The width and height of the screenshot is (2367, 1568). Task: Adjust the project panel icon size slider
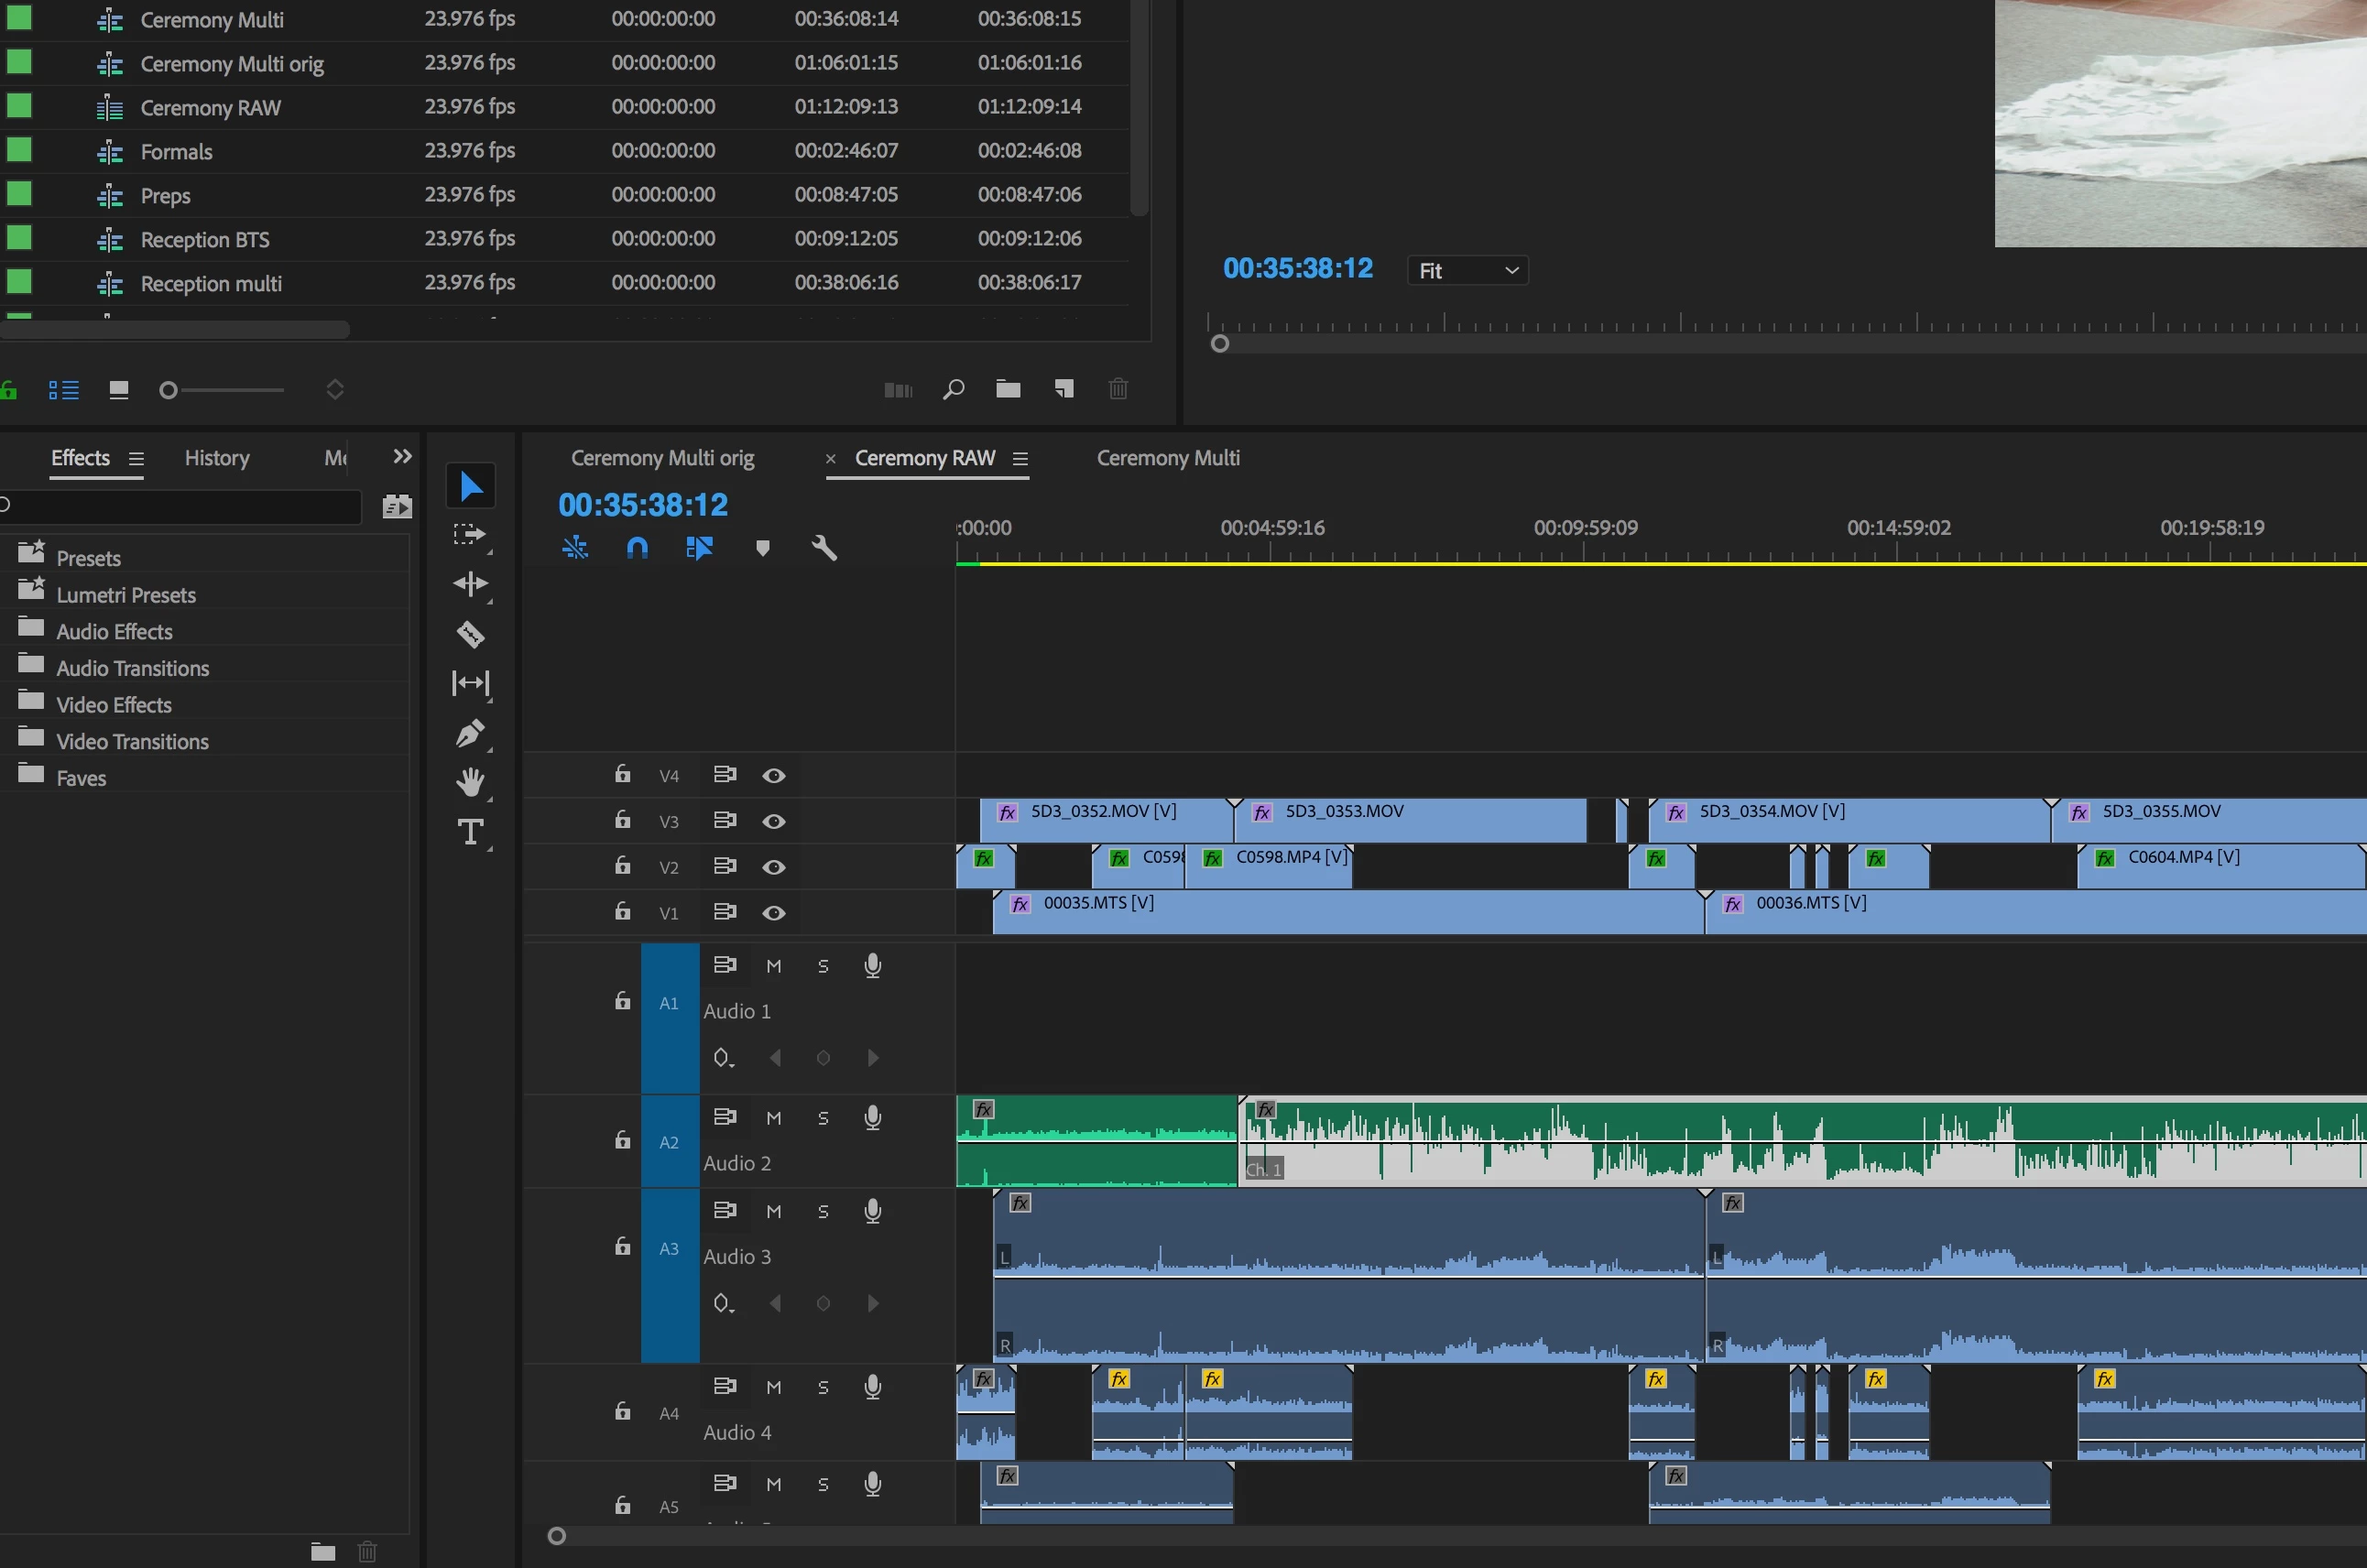(169, 390)
